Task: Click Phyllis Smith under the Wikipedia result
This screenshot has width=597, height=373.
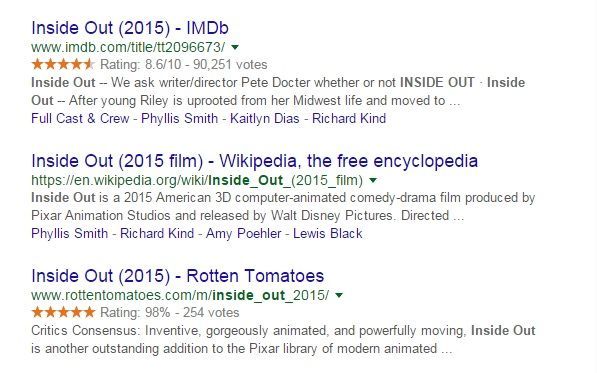Action: [70, 233]
